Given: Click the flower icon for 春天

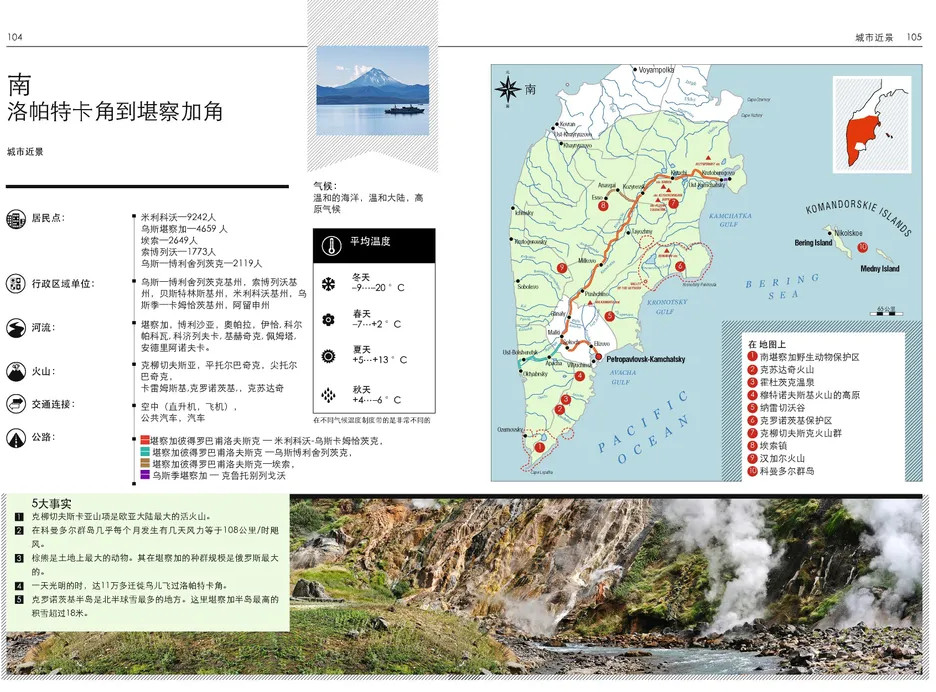Looking at the screenshot, I should (x=327, y=319).
